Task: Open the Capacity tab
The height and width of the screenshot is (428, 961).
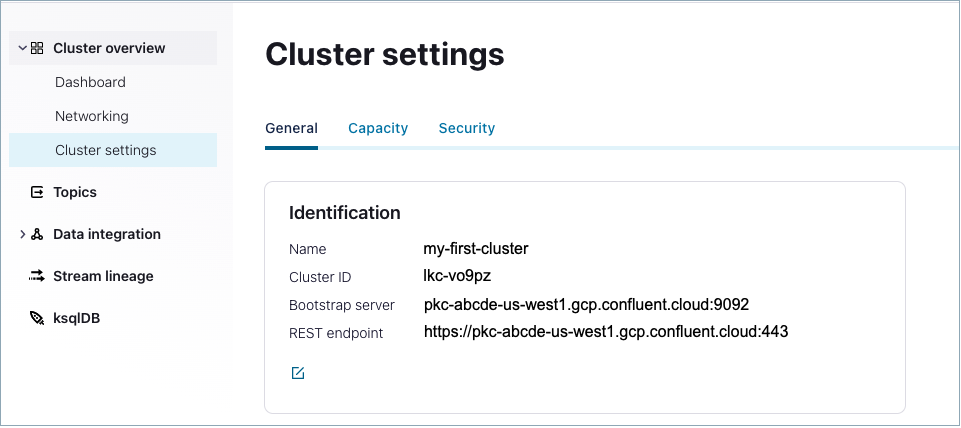Action: [378, 128]
